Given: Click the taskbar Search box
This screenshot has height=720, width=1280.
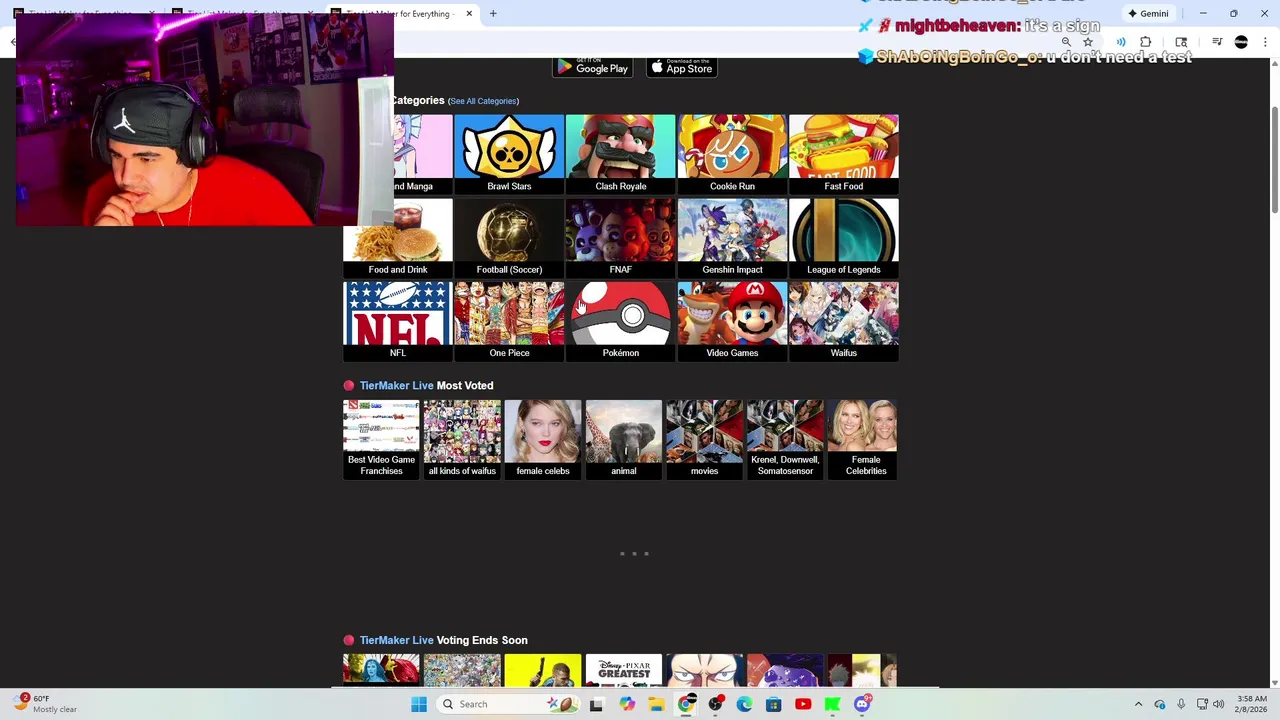Looking at the screenshot, I should (x=506, y=704).
